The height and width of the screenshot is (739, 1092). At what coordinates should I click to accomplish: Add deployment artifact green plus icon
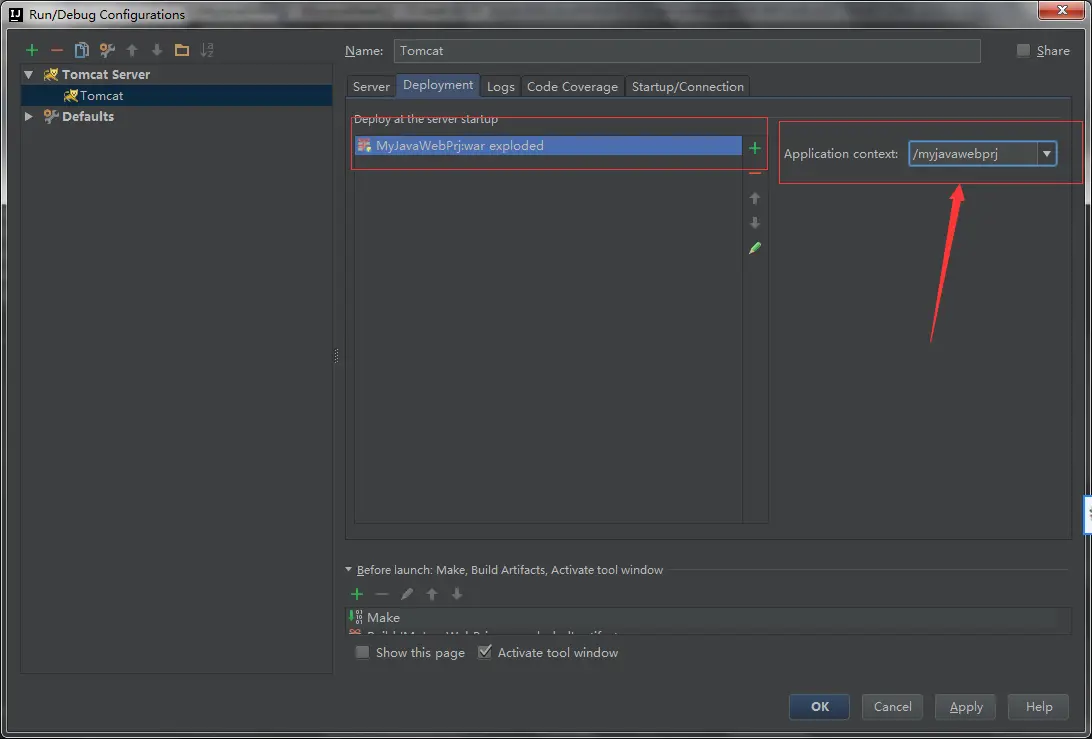[755, 148]
